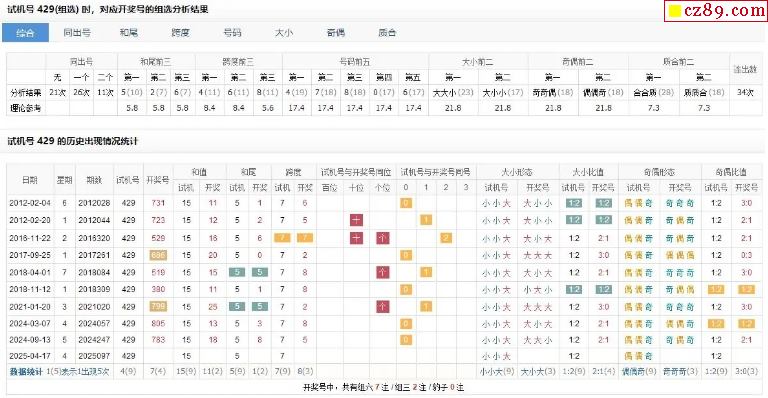Click highlighted draw number 886 for 2017-09-25
768x398 pixels.
coord(158,255)
